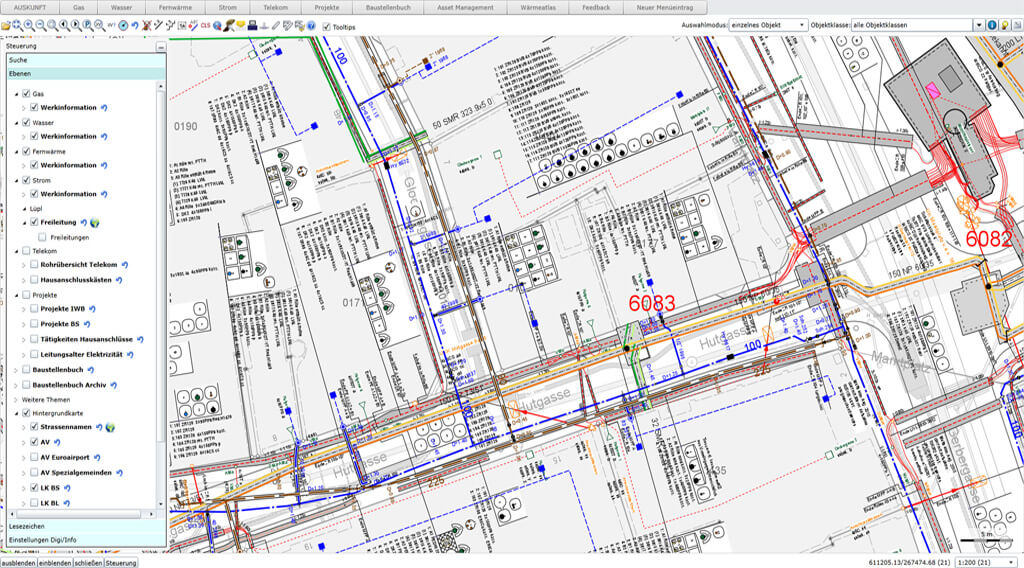Click the globe icon next to Freileitung
The height and width of the screenshot is (568, 1024).
(95, 222)
